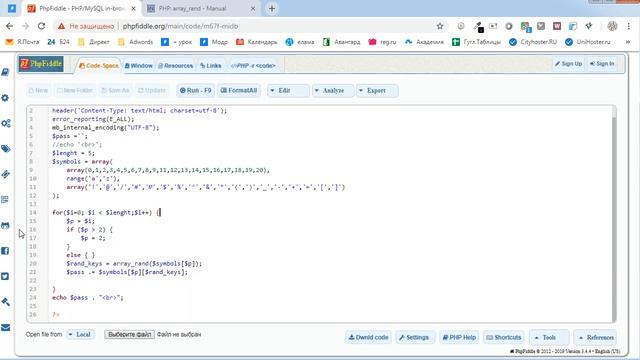
Task: Run the code with Run - F9
Action: point(196,91)
